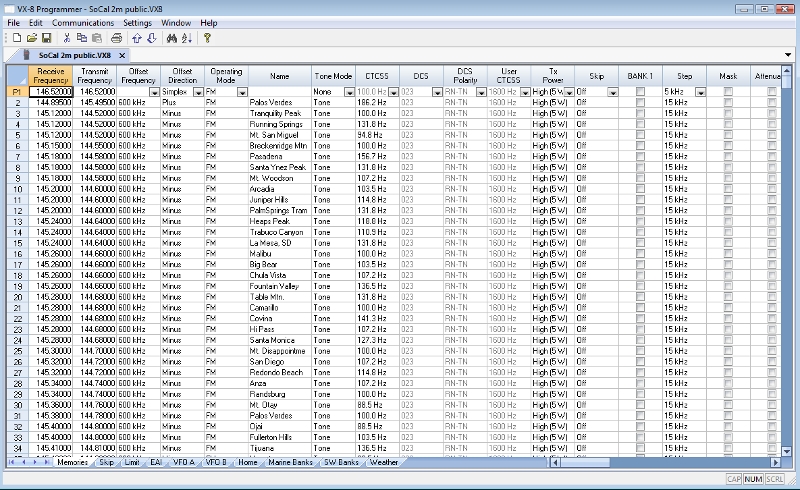Click the Print icon in the toolbar
800x490 pixels.
pos(117,38)
